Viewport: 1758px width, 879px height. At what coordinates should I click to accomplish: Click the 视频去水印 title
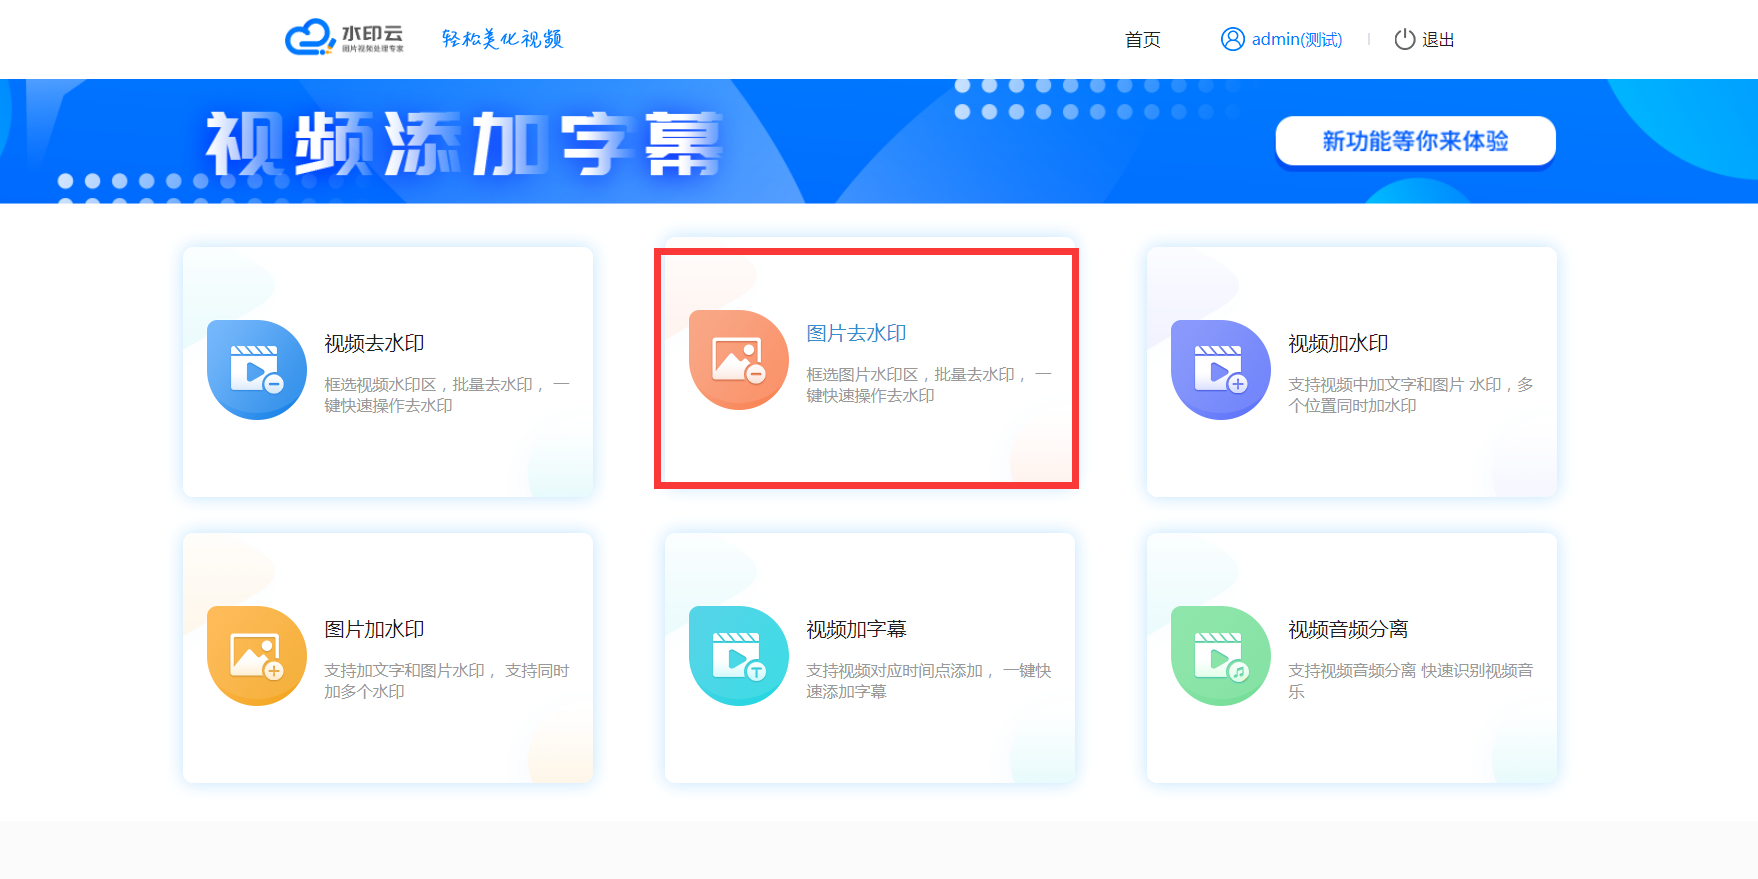tap(374, 344)
